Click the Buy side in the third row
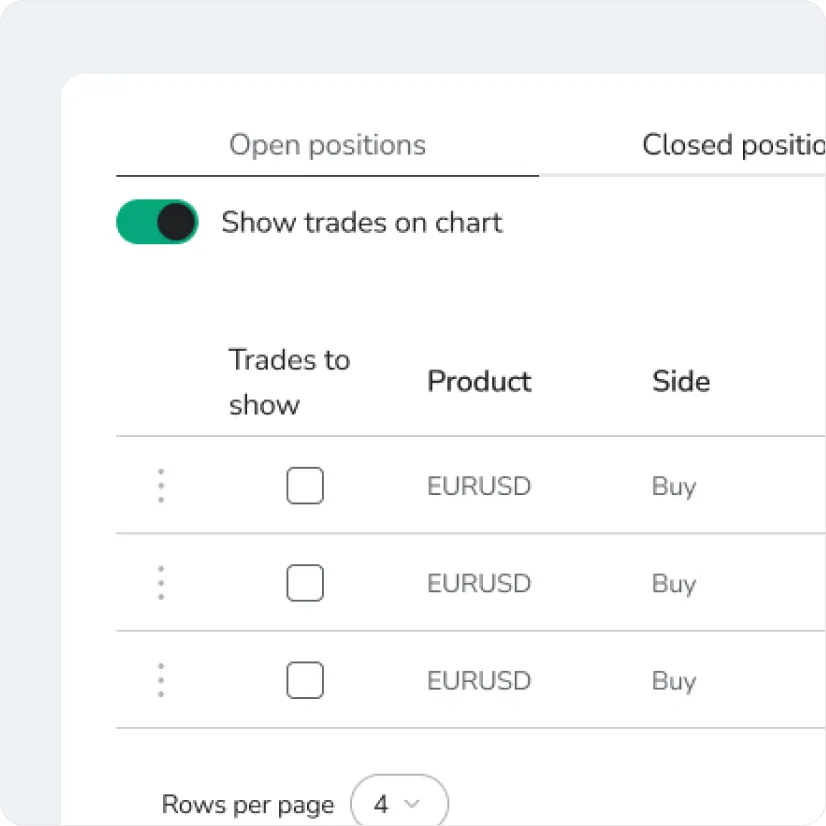The image size is (826, 826). [x=673, y=681]
